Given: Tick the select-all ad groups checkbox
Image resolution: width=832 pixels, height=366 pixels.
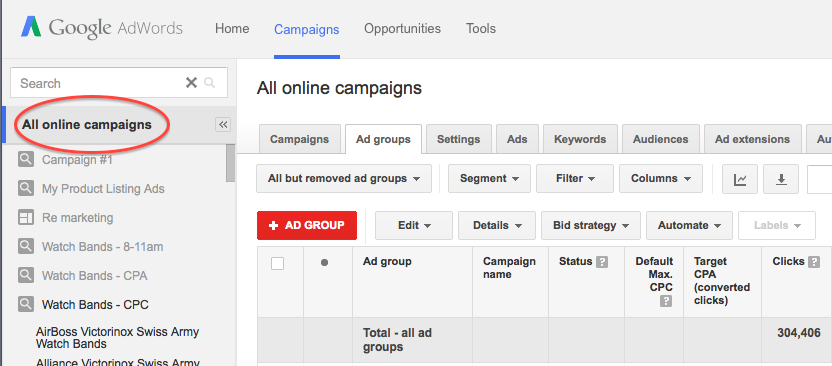Looking at the screenshot, I should click(278, 263).
